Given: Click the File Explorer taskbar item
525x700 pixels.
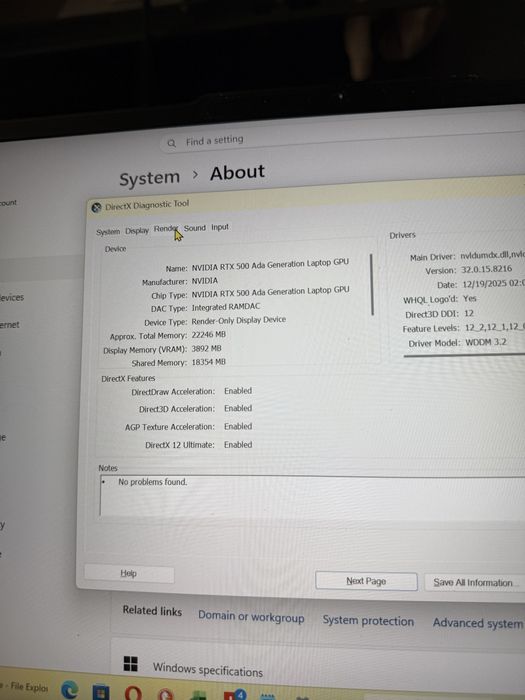Looking at the screenshot, I should [x=25, y=686].
